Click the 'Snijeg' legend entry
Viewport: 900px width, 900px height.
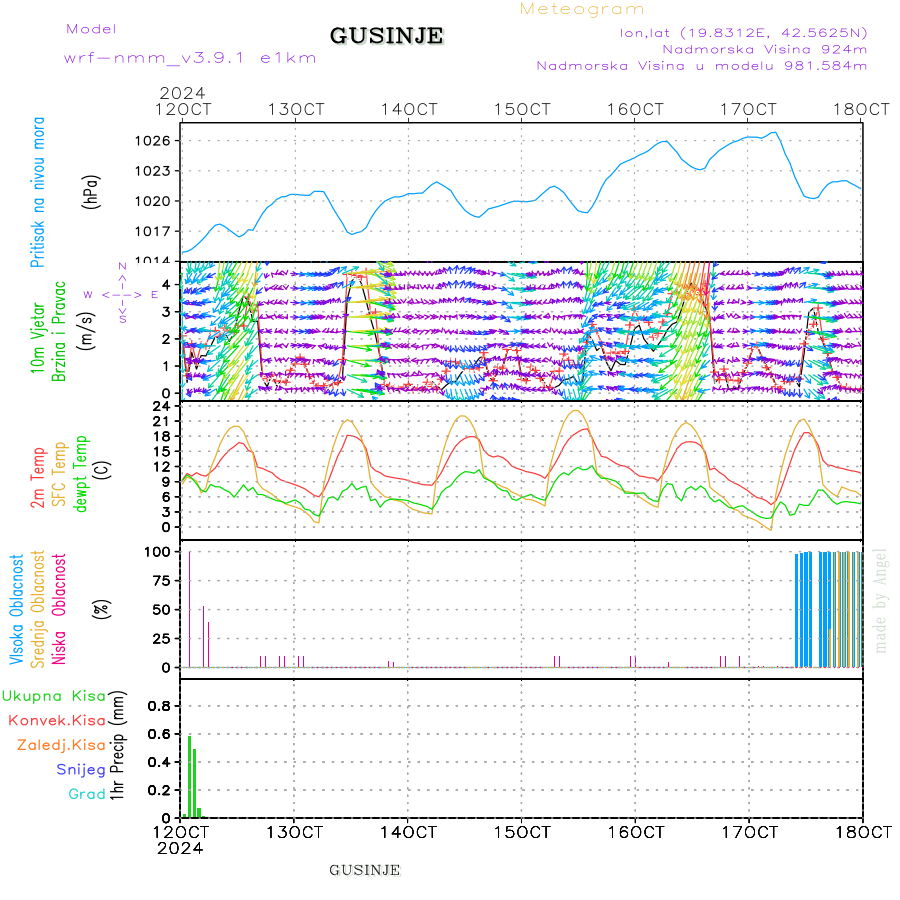[81, 770]
